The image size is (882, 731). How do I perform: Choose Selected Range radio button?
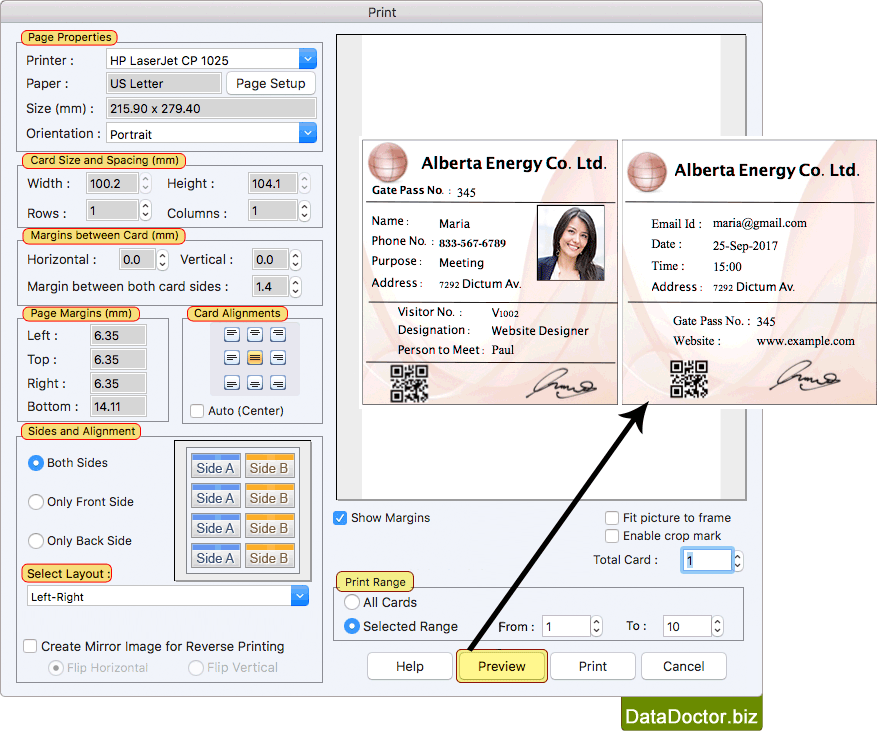click(352, 626)
